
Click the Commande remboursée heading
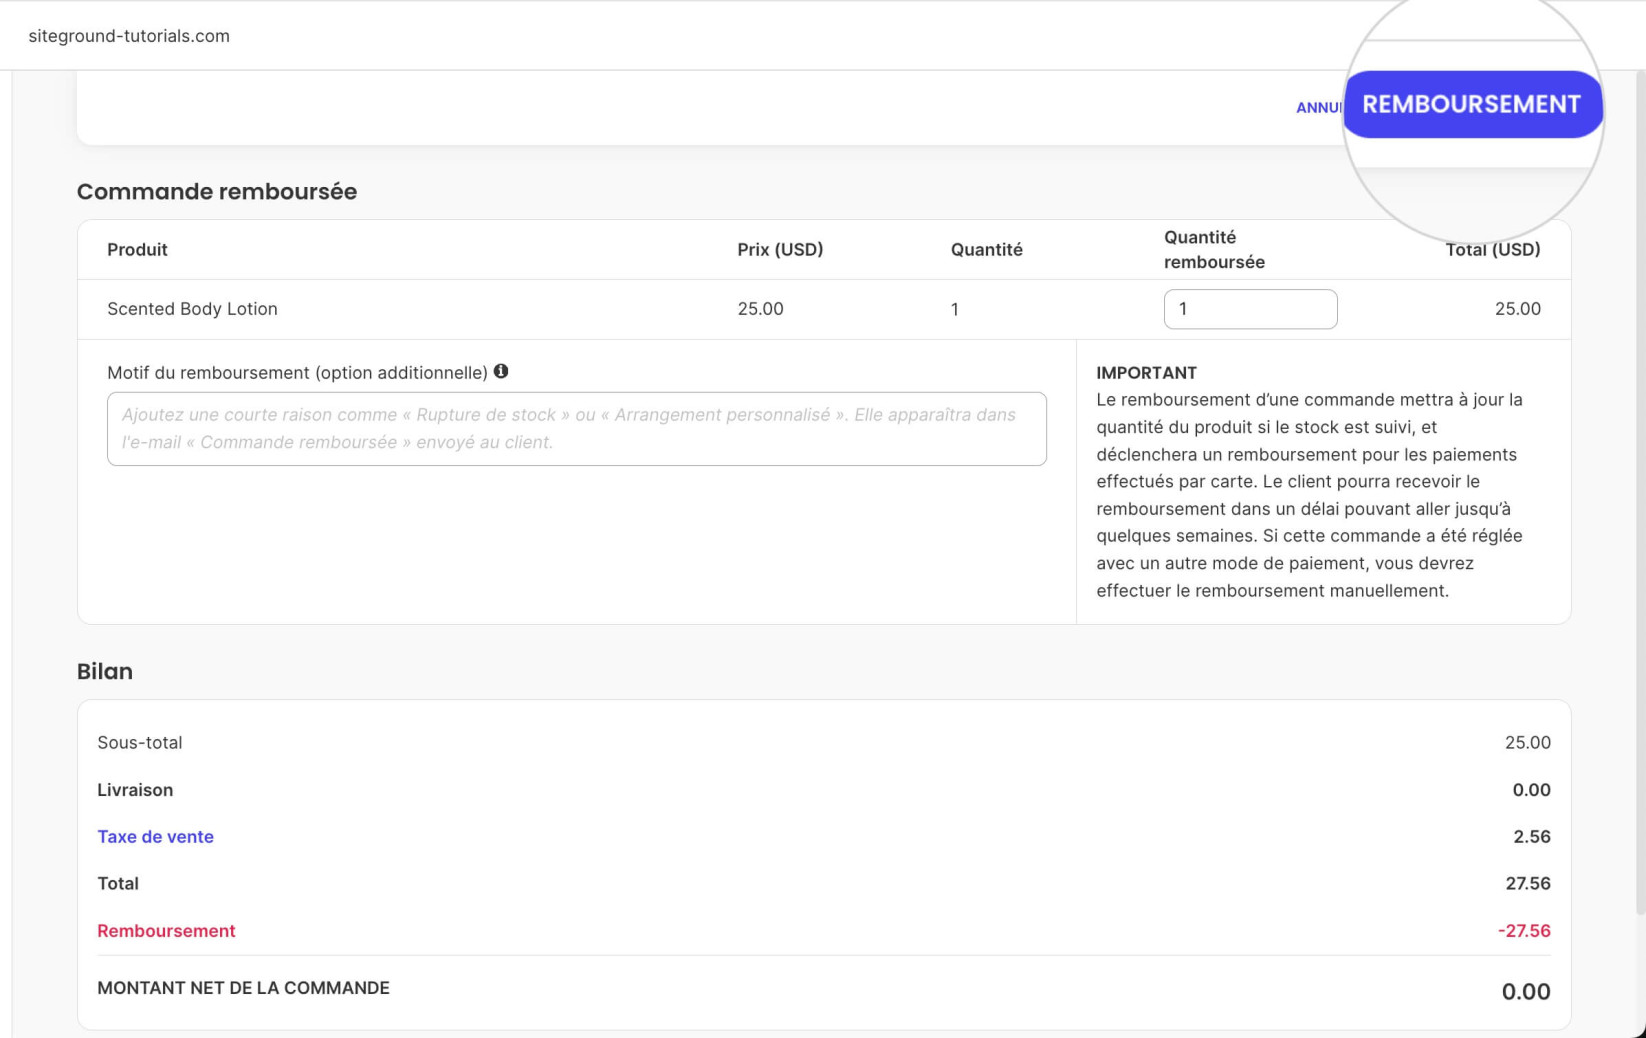click(217, 191)
